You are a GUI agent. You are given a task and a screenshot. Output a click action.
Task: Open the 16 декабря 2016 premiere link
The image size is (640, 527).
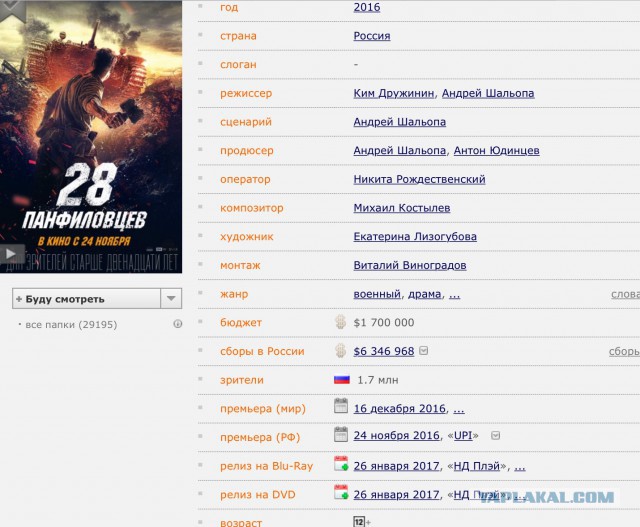coord(399,409)
